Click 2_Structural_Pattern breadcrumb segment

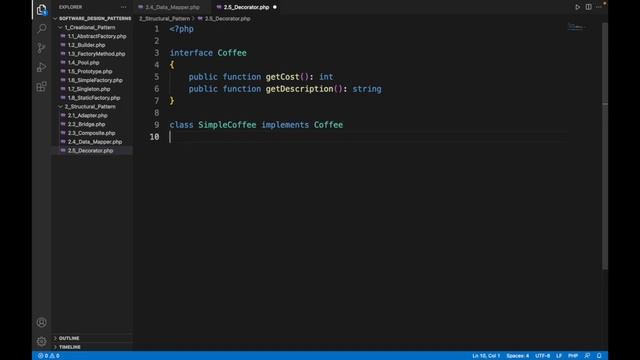click(164, 18)
